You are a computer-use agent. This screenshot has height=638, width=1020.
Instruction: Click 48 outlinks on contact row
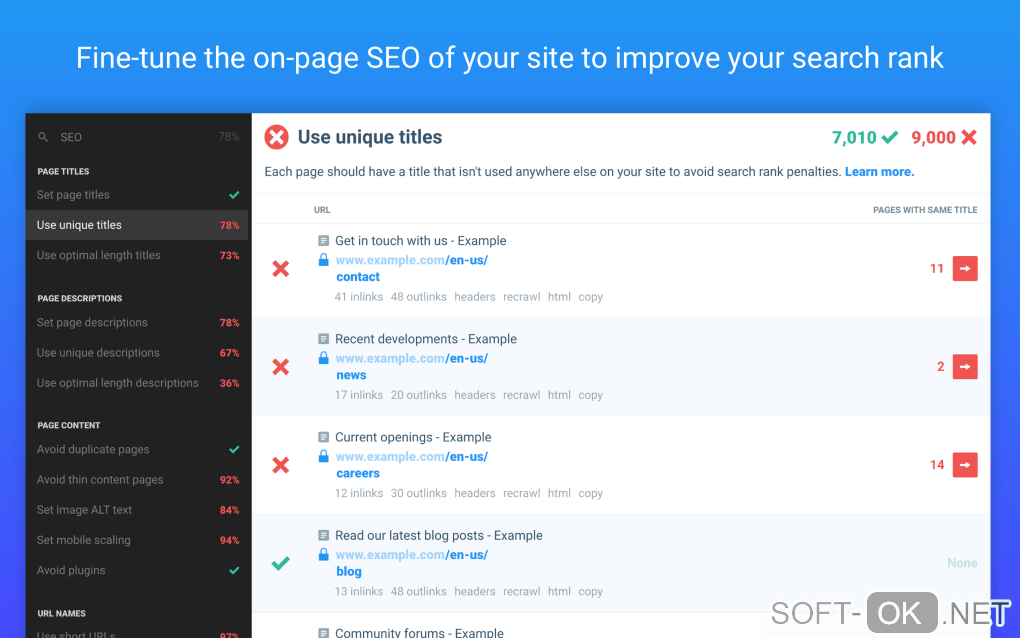[x=418, y=297]
